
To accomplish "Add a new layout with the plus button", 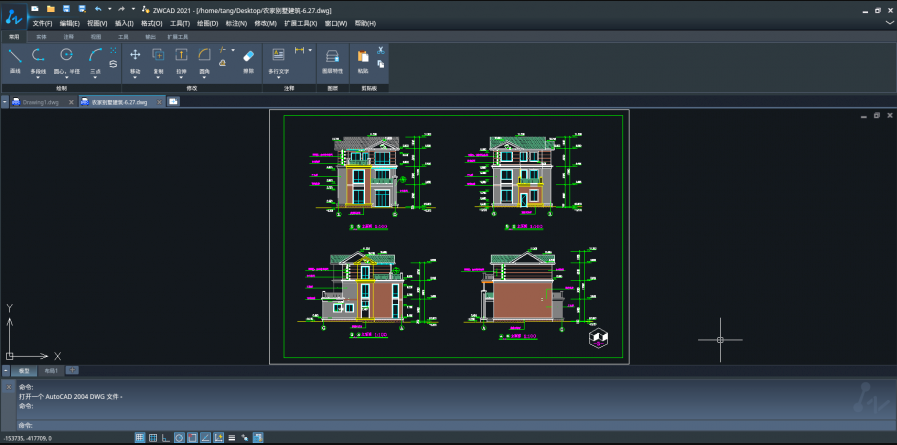I will pyautogui.click(x=72, y=370).
